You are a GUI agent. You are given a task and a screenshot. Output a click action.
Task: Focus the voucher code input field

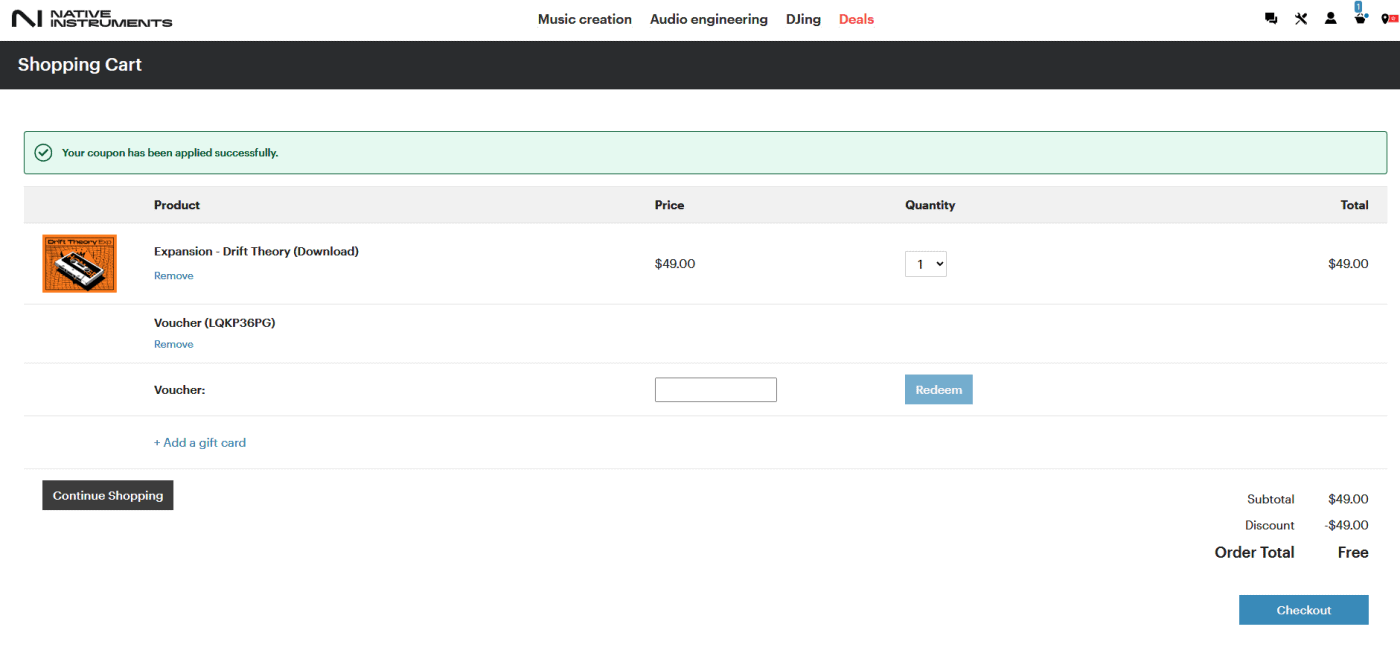tap(716, 390)
